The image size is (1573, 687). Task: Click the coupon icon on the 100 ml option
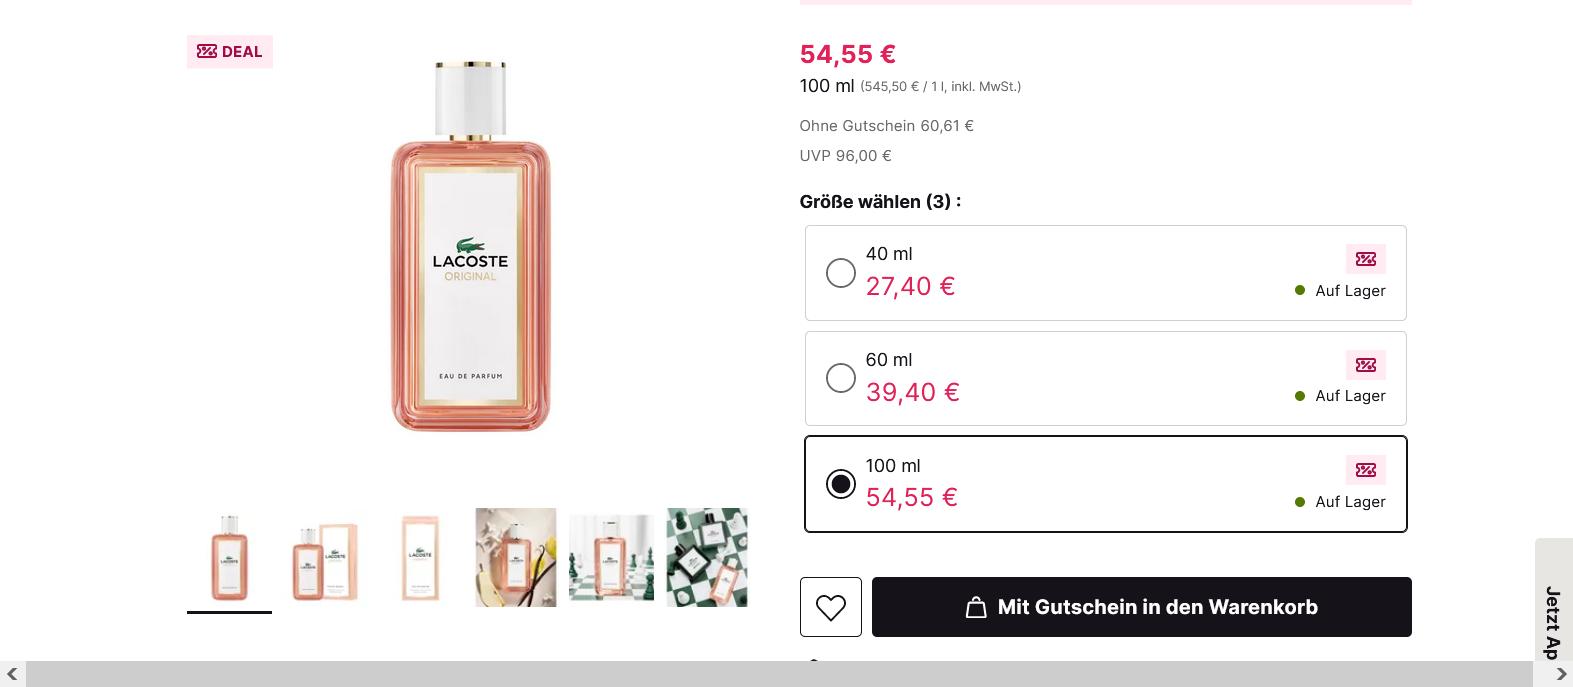point(1365,470)
